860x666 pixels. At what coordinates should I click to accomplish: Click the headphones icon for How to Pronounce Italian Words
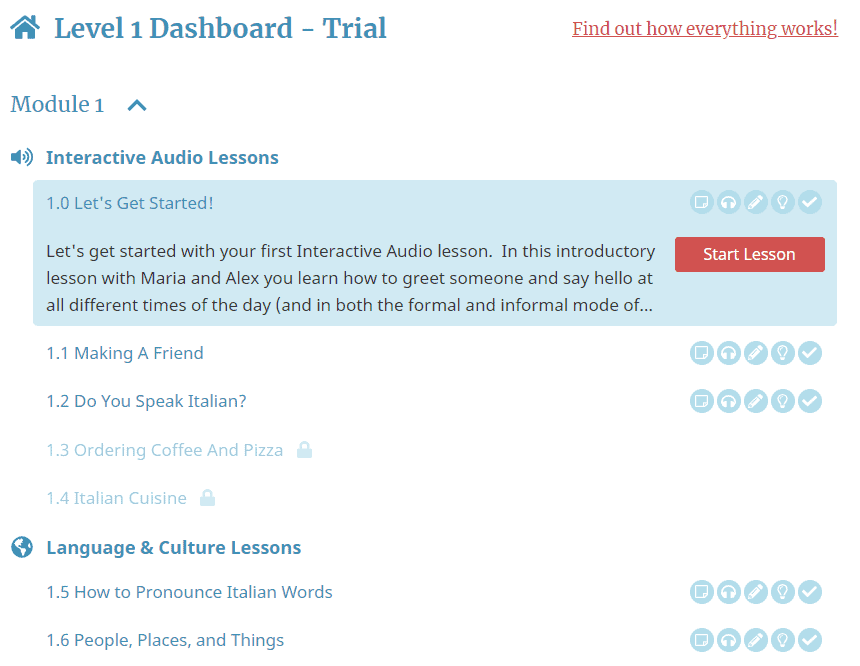click(x=728, y=592)
